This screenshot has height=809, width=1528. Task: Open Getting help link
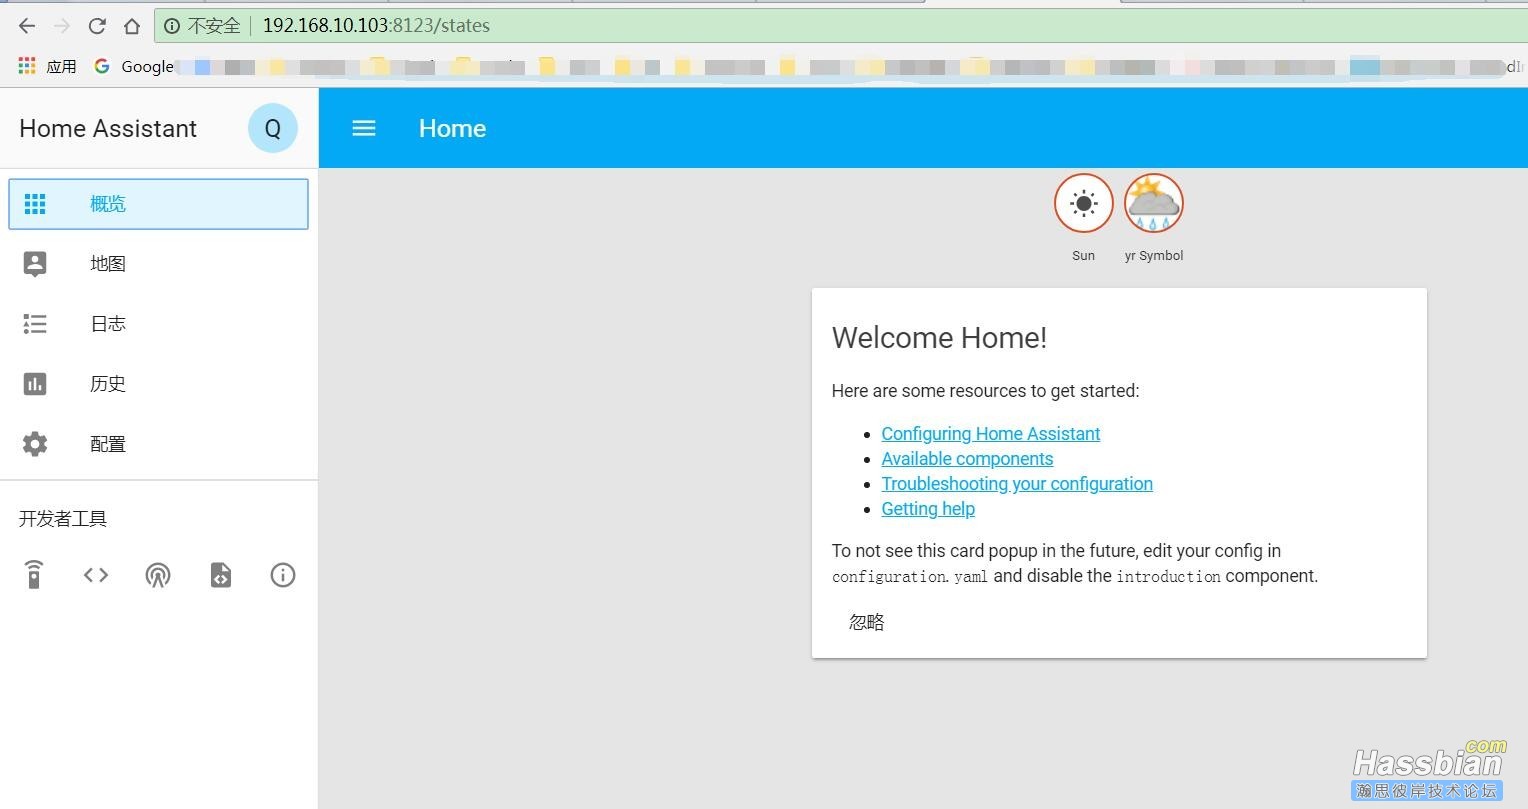tap(928, 509)
